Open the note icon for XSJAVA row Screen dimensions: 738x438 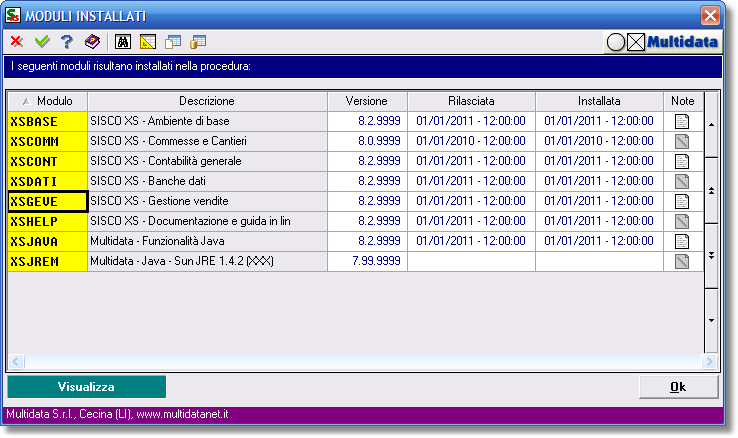(682, 241)
